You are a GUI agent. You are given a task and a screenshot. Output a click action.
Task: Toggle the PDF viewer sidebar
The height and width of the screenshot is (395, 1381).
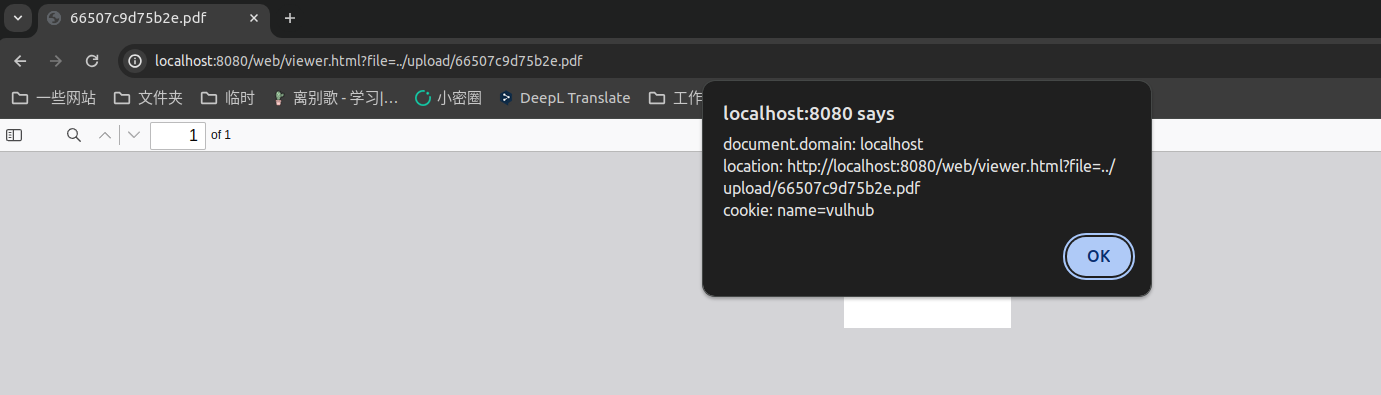pyautogui.click(x=14, y=135)
